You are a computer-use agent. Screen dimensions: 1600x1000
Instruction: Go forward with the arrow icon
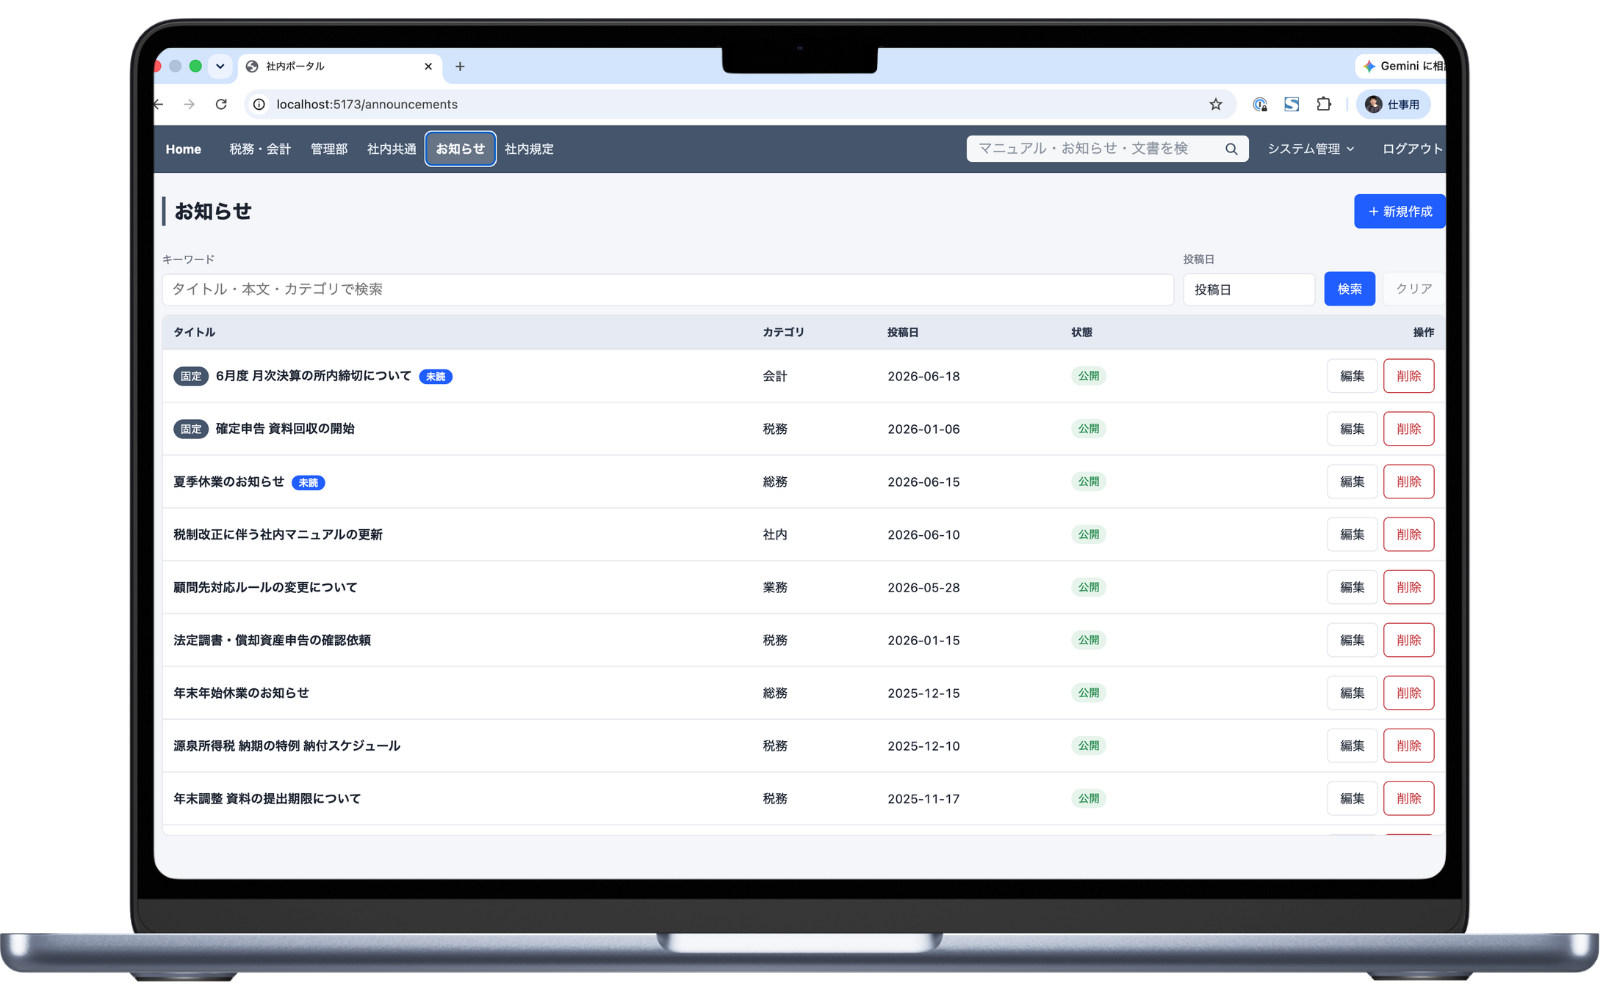tap(189, 104)
